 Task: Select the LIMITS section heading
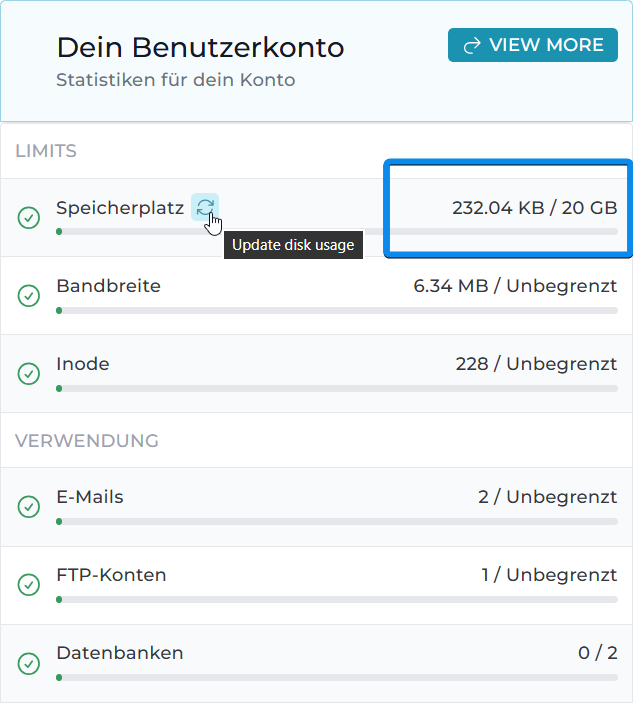click(46, 151)
